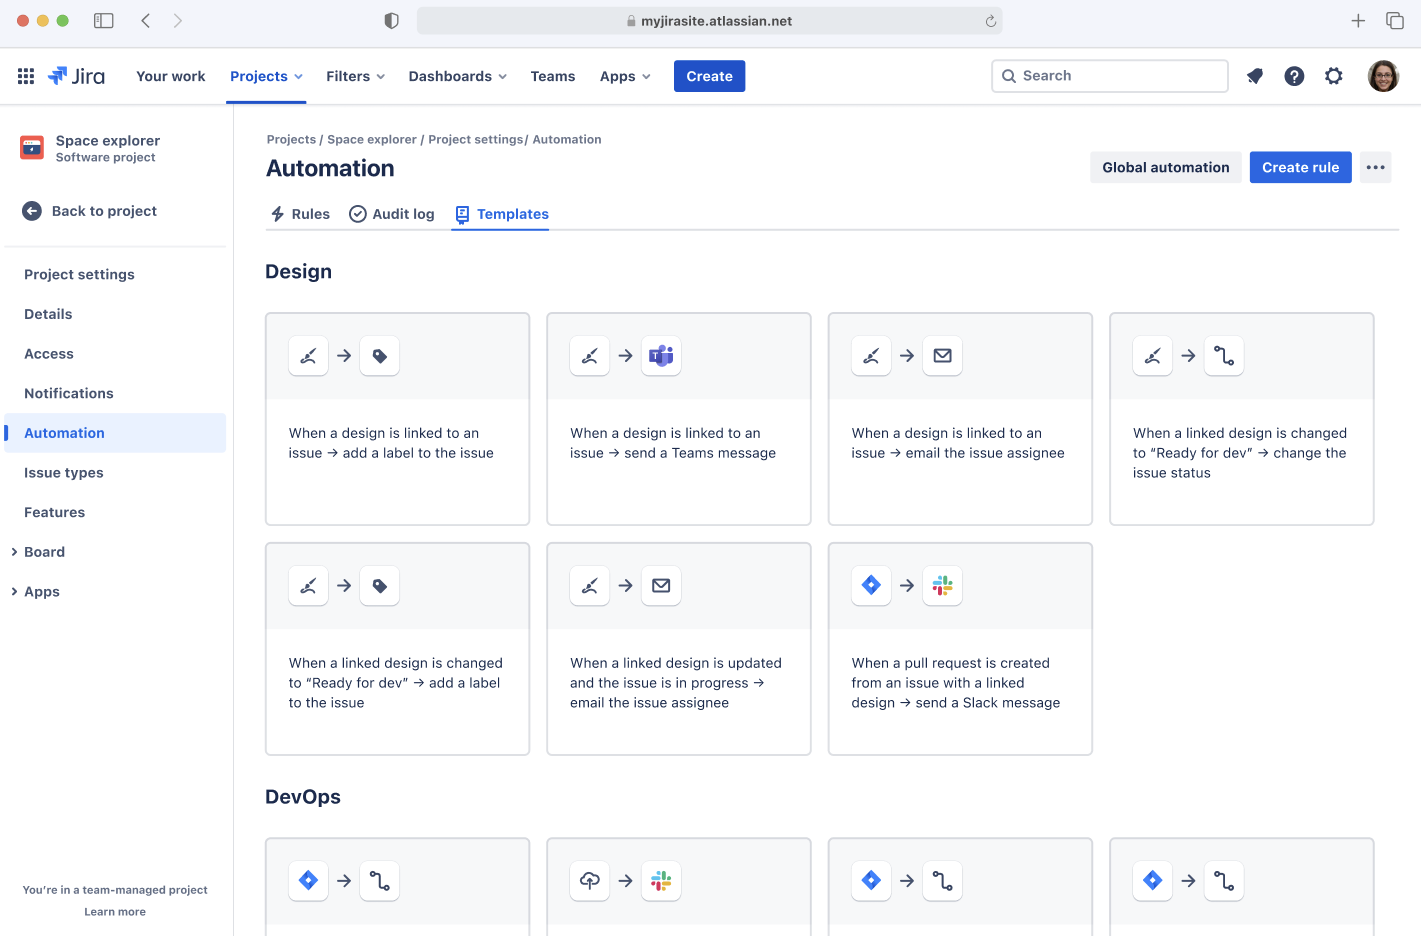
Task: Open the Learn more link
Action: coord(114,911)
